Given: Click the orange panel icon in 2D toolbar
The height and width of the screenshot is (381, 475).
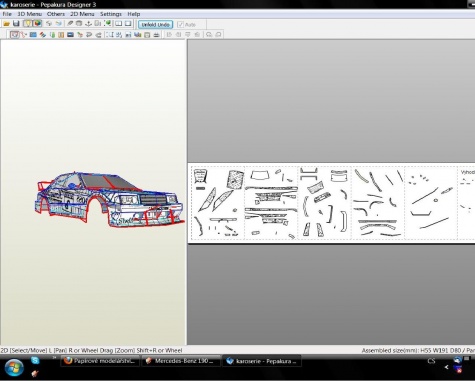Looking at the screenshot, I should point(61,35).
